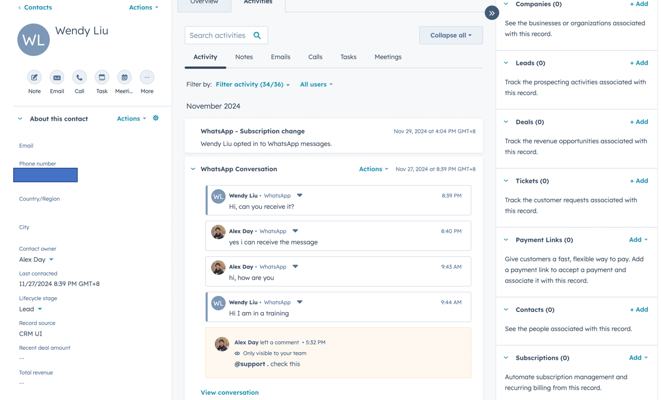Collapse the Subscriptions (0) section
The width and height of the screenshot is (661, 400).
click(x=506, y=358)
